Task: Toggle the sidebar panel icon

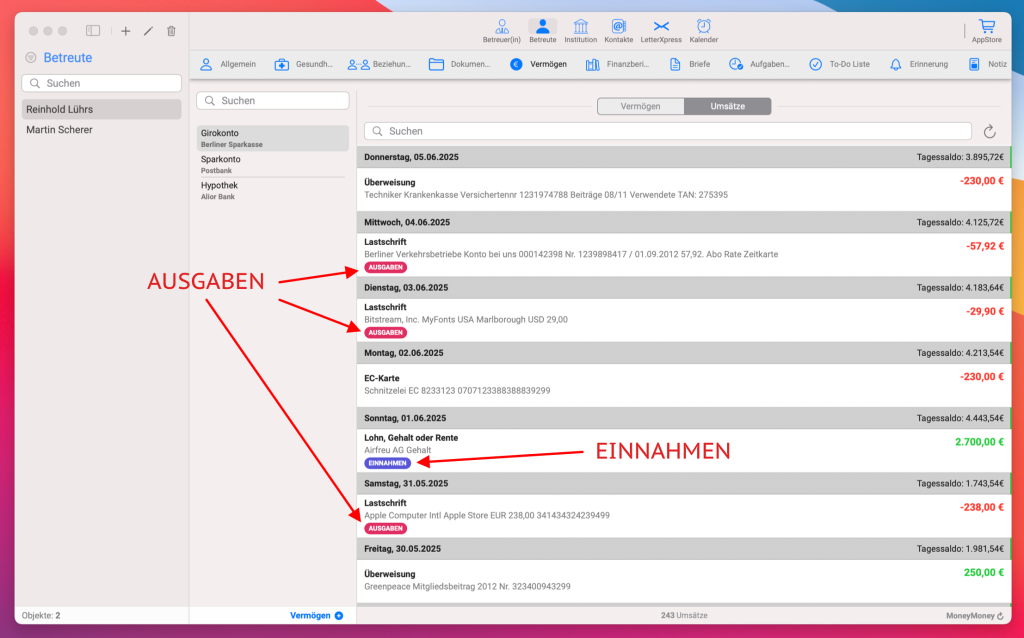Action: [93, 31]
